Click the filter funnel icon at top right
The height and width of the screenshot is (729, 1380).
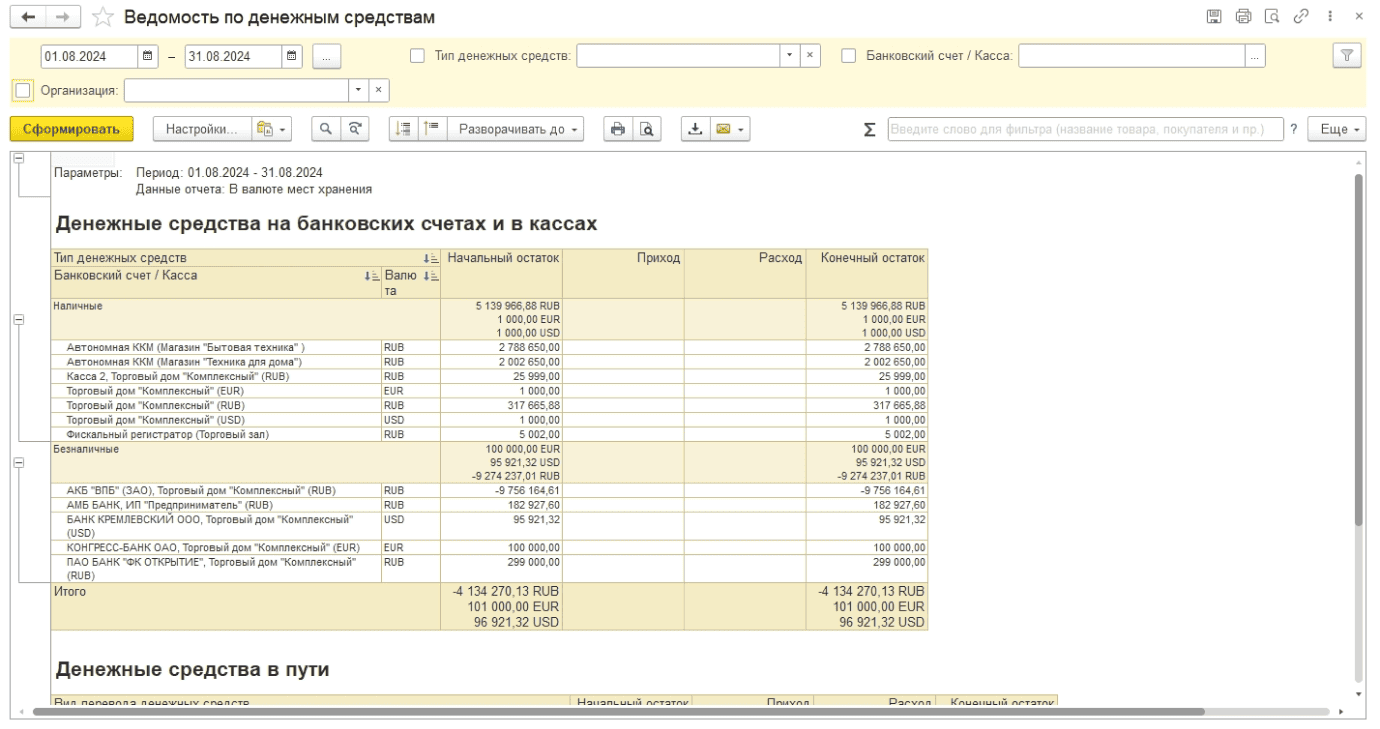1347,56
